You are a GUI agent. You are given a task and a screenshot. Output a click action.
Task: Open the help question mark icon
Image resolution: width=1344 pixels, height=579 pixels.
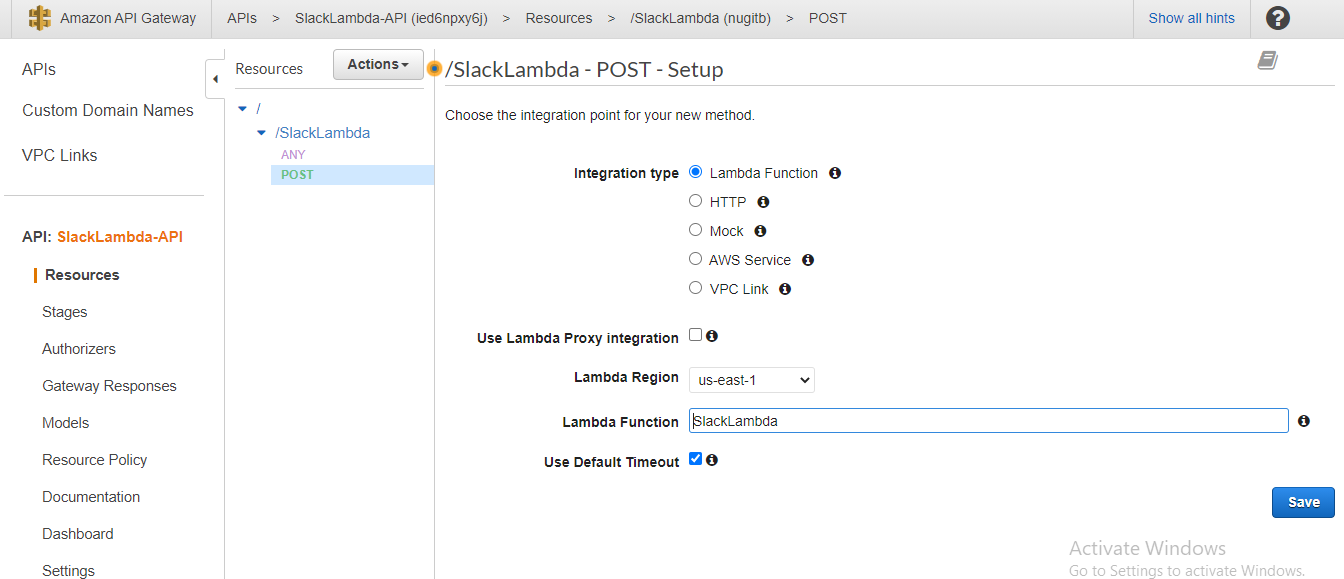coord(1278,18)
